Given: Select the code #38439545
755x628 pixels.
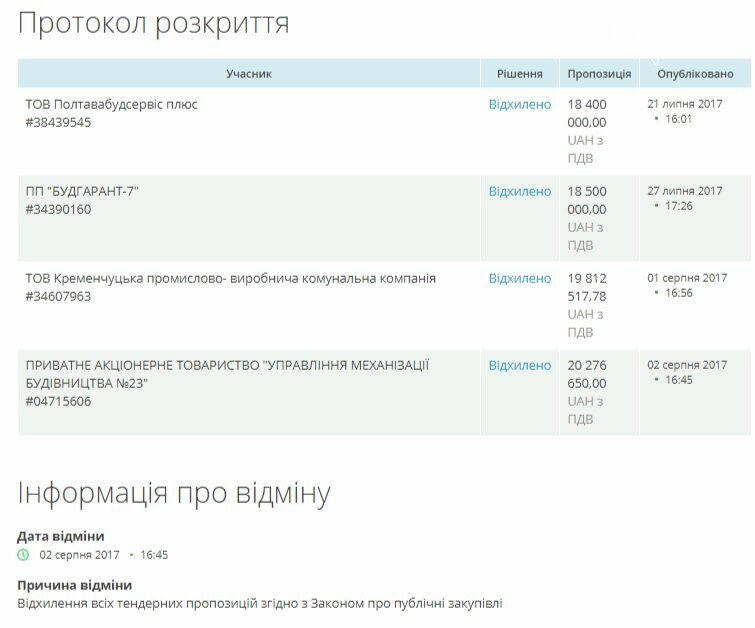Looking at the screenshot, I should tap(58, 122).
